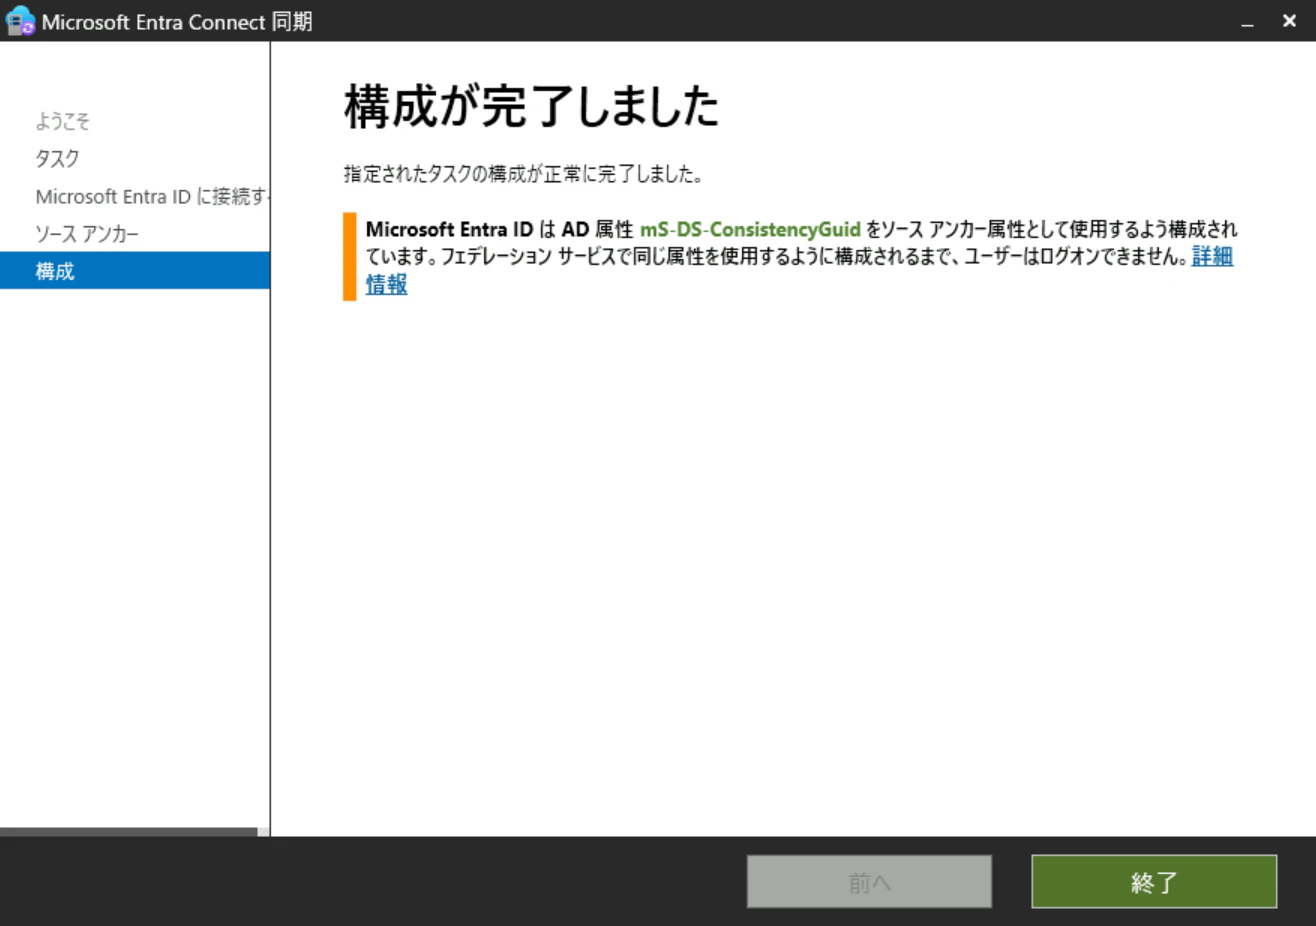Click the mS-DS-ConsistencyGuid attribute text

(x=750, y=229)
